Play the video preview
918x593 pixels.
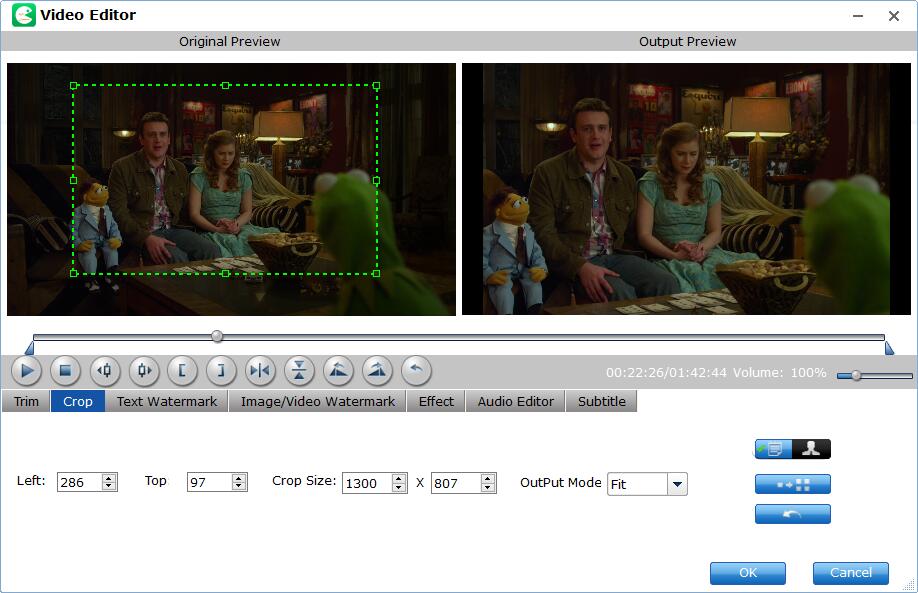point(26,371)
